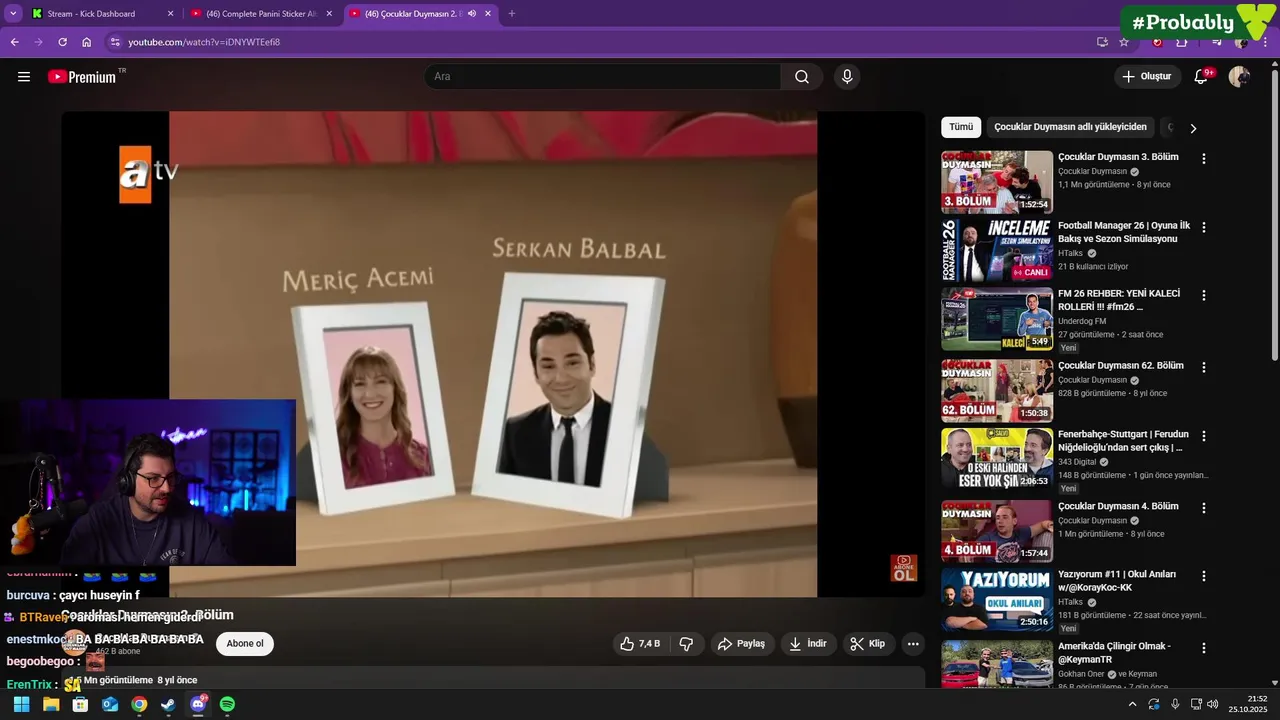Click the search magnifier button
This screenshot has width=1280, height=720.
[802, 77]
